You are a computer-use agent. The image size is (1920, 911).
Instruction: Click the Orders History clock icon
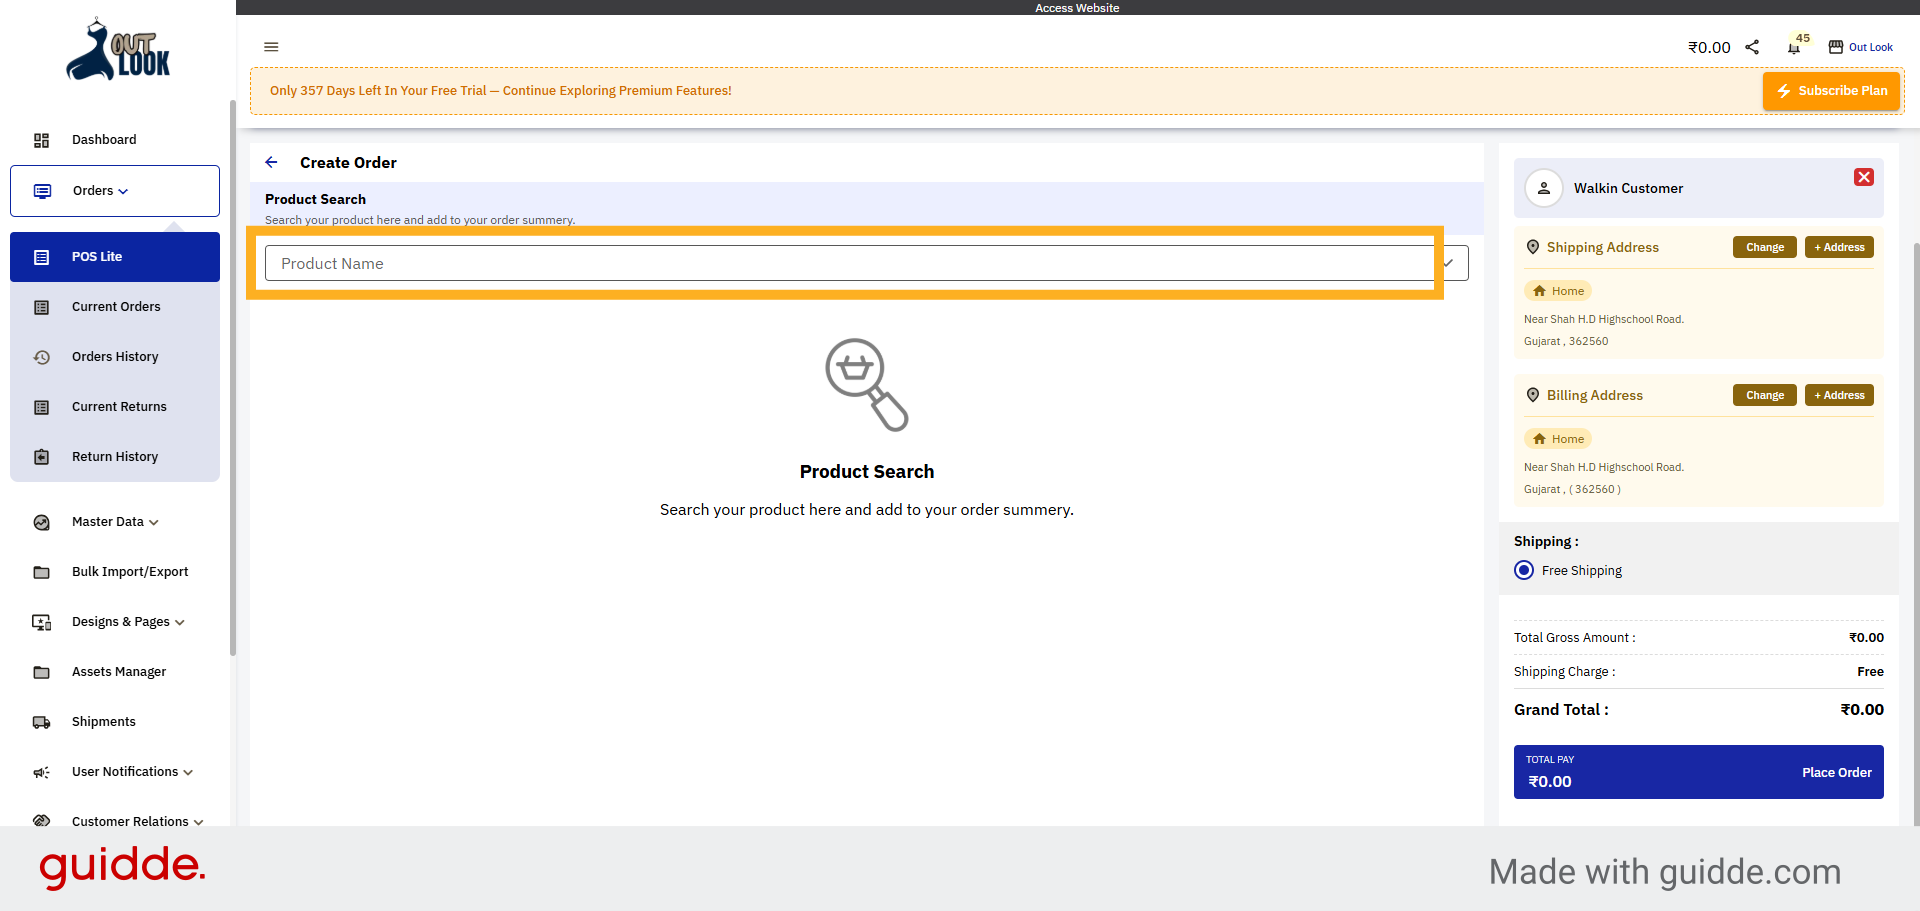click(42, 357)
